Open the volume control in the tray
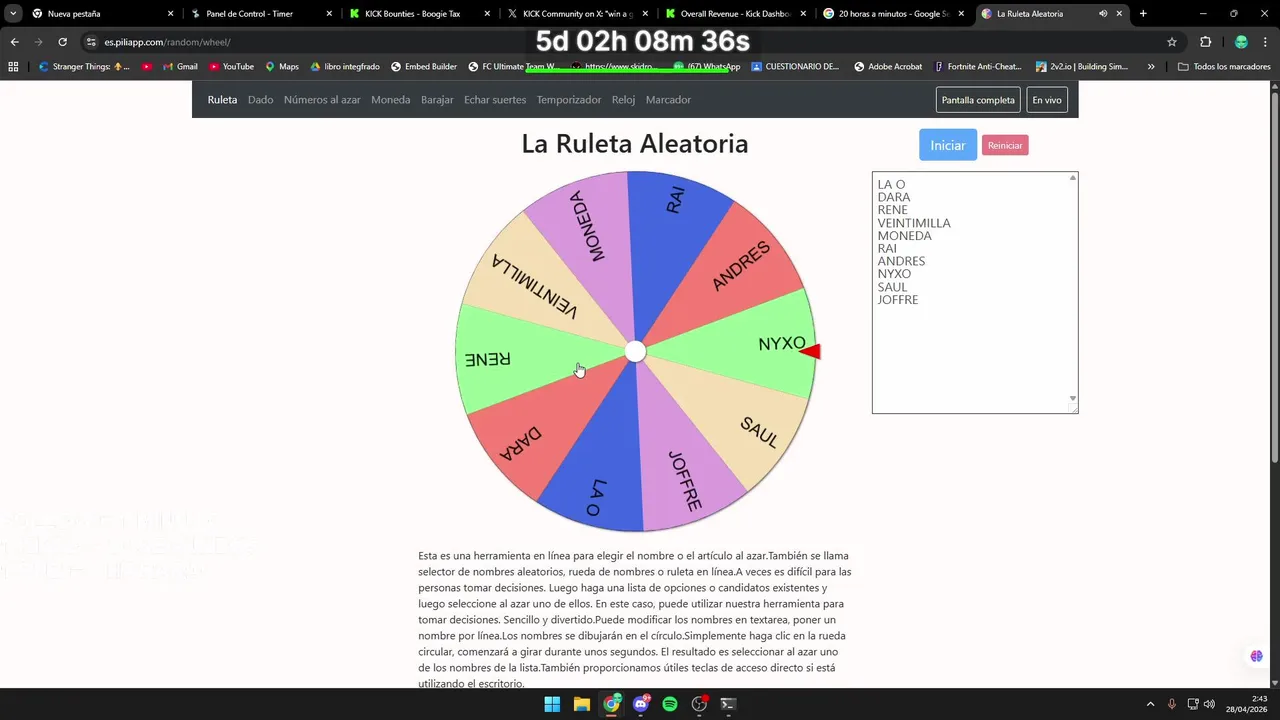Image resolution: width=1280 pixels, height=720 pixels. pos(1209,704)
